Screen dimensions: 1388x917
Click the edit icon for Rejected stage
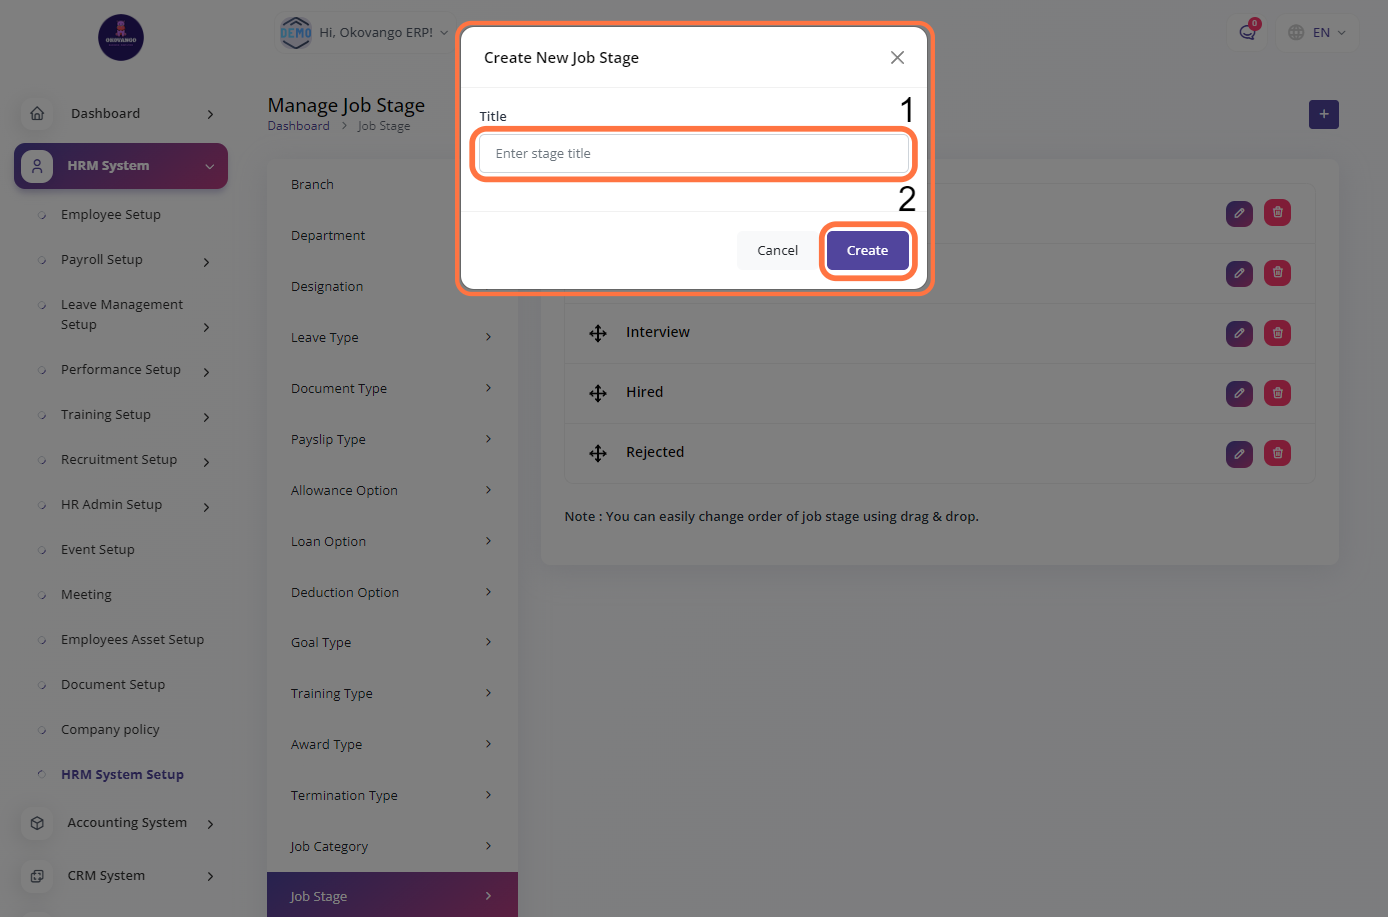click(1239, 453)
